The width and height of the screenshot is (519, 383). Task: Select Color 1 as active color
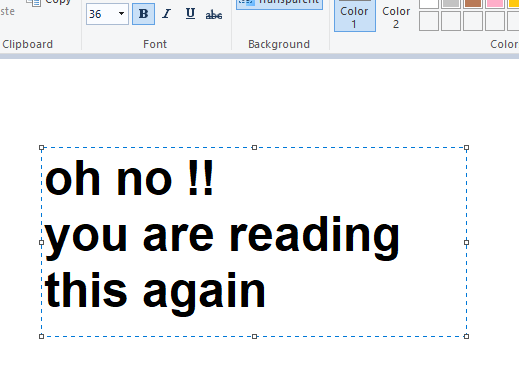coord(355,15)
